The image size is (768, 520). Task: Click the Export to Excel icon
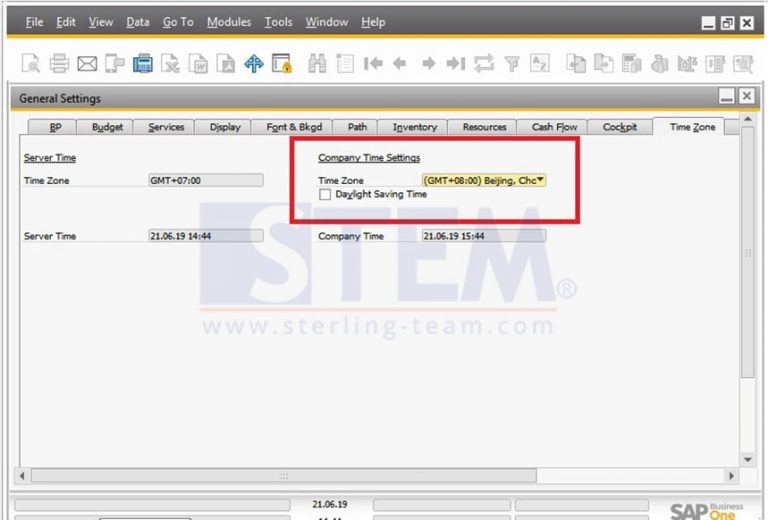171,64
